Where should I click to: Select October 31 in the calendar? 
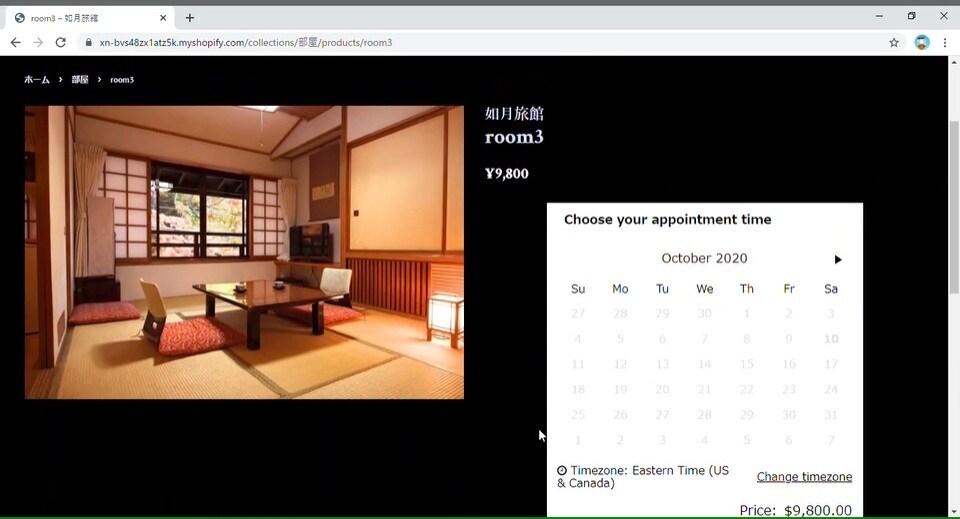click(x=831, y=414)
